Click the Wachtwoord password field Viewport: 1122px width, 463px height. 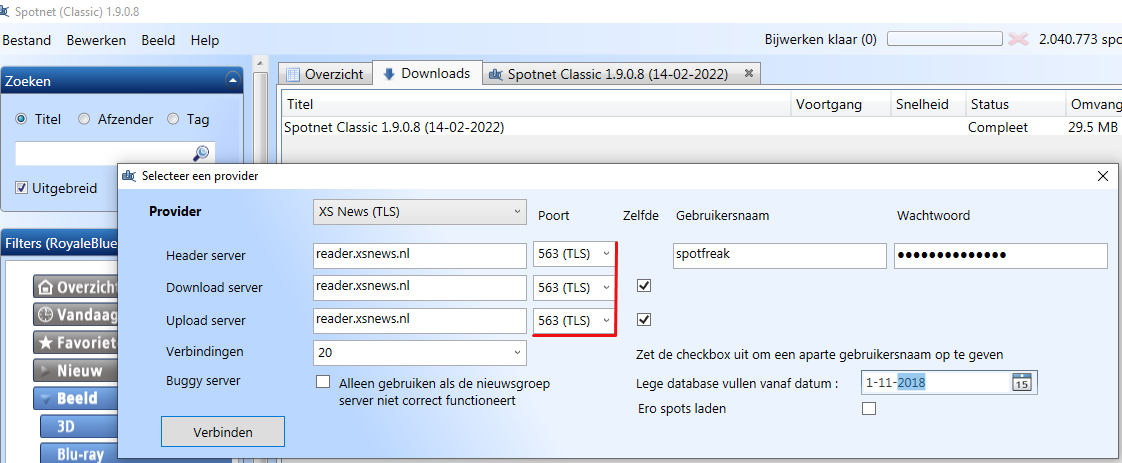coord(1000,255)
